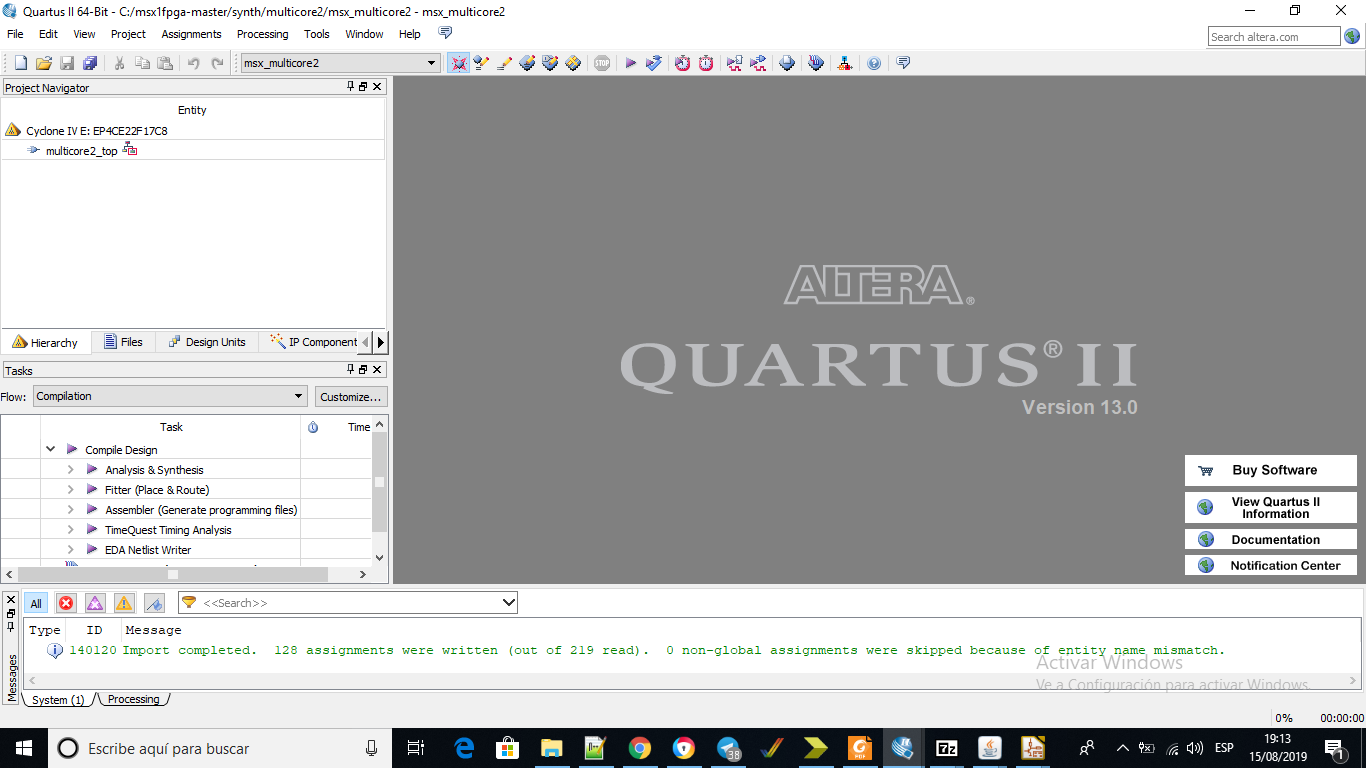Screen dimensions: 1366x768
Task: Click the New File icon
Action: (20, 63)
